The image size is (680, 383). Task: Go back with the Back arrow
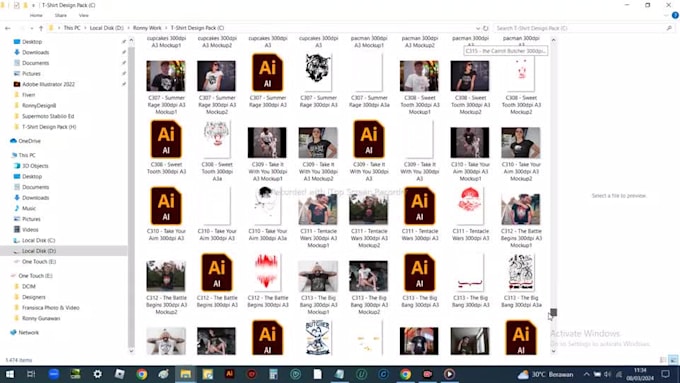[x=8, y=28]
